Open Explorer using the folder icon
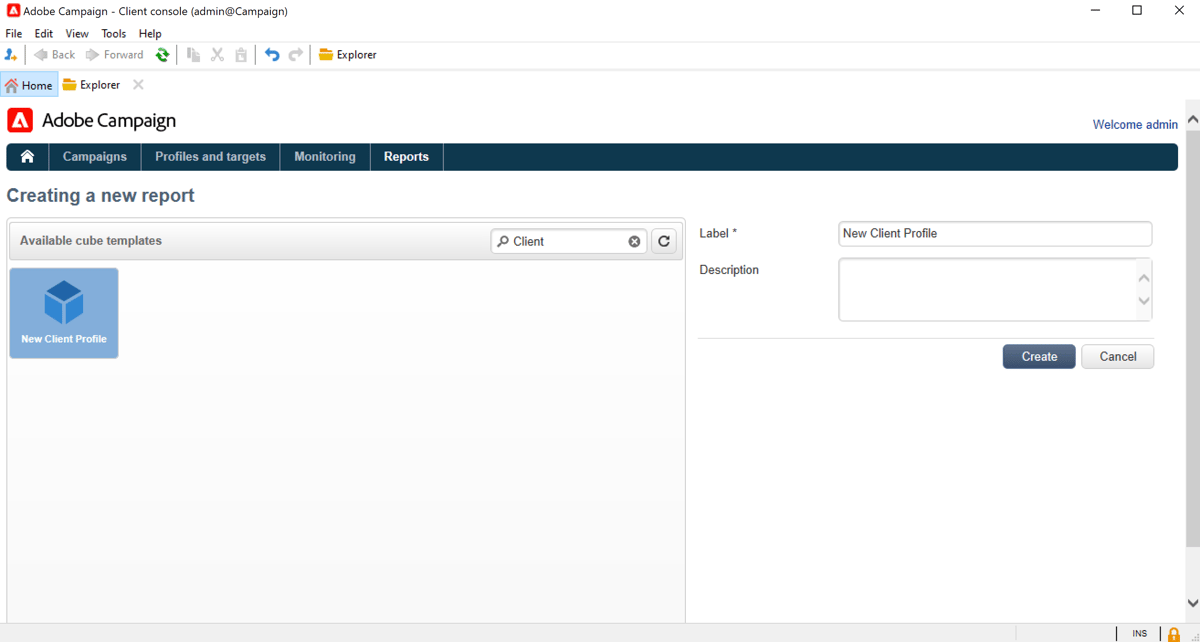 pos(326,55)
